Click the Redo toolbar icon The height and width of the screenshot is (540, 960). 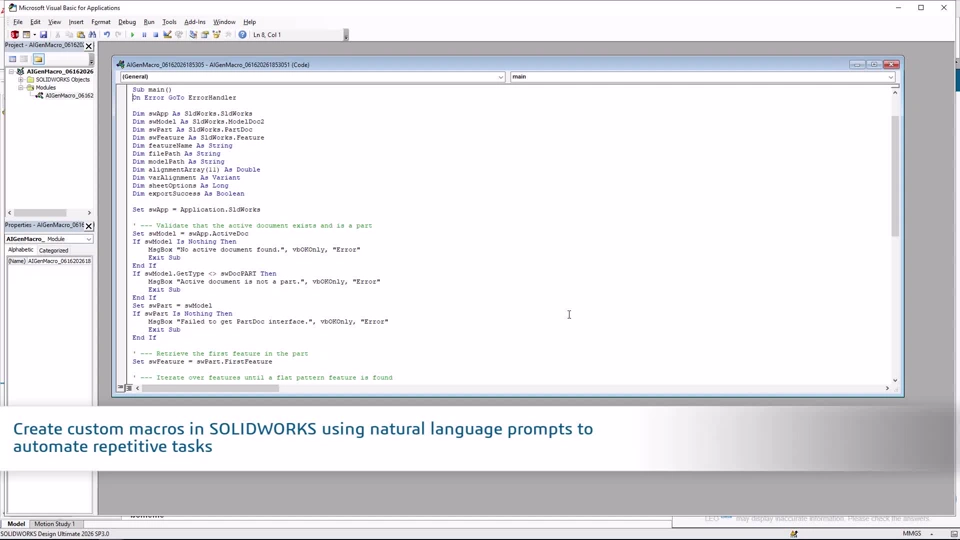[x=118, y=35]
